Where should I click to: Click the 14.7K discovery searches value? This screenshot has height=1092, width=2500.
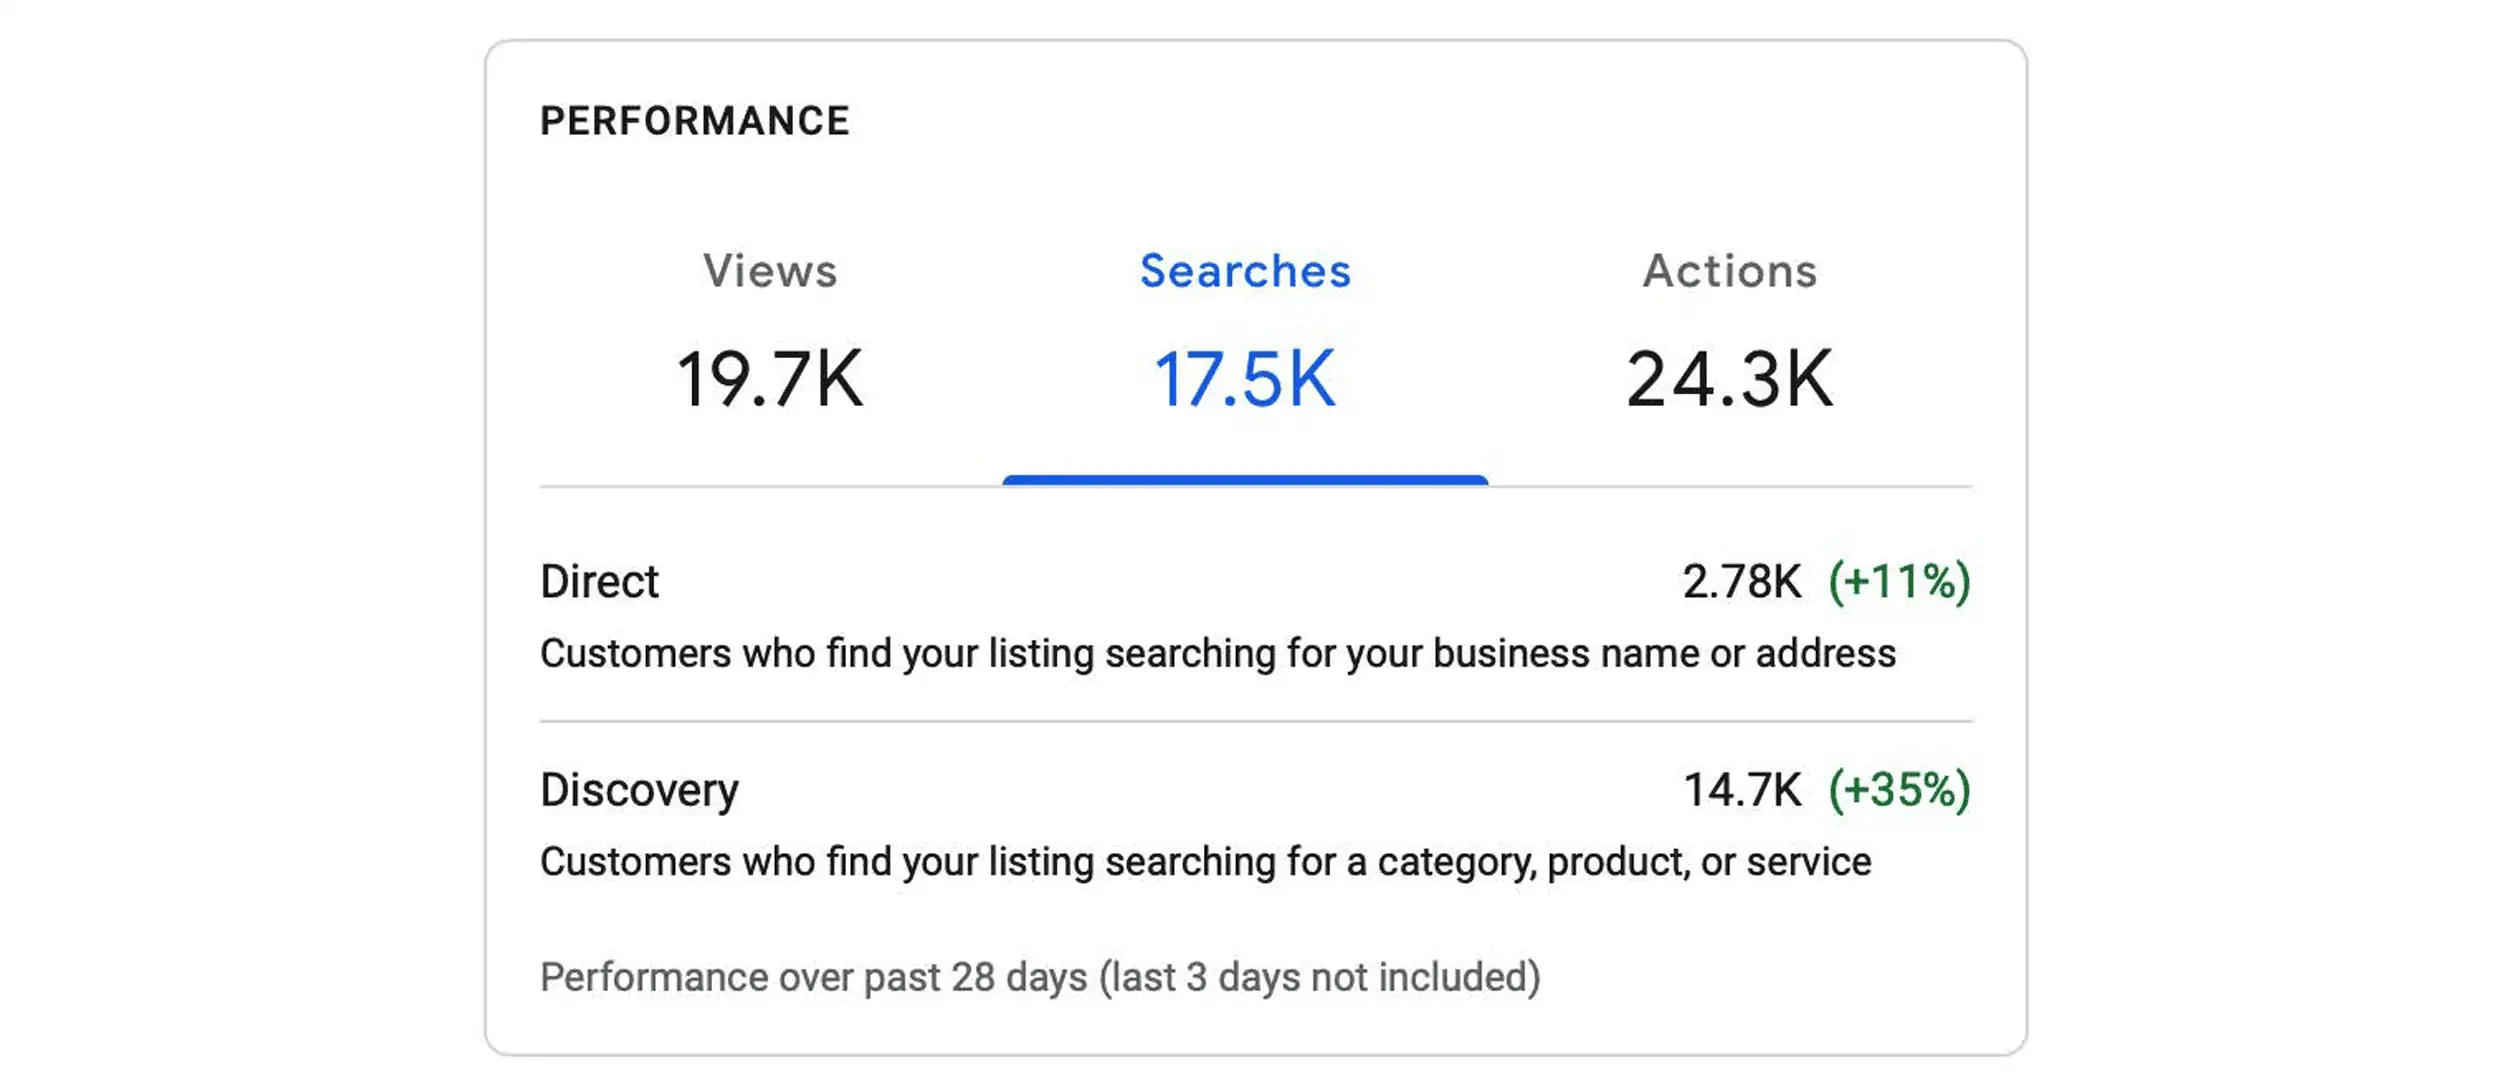click(x=1743, y=790)
